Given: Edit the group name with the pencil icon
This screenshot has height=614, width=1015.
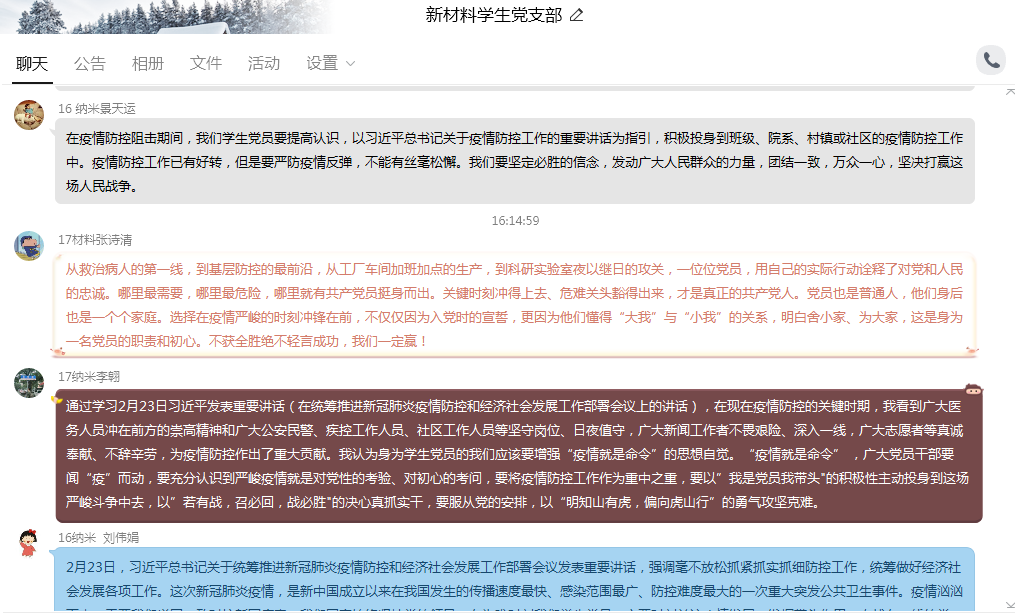Looking at the screenshot, I should tap(576, 15).
